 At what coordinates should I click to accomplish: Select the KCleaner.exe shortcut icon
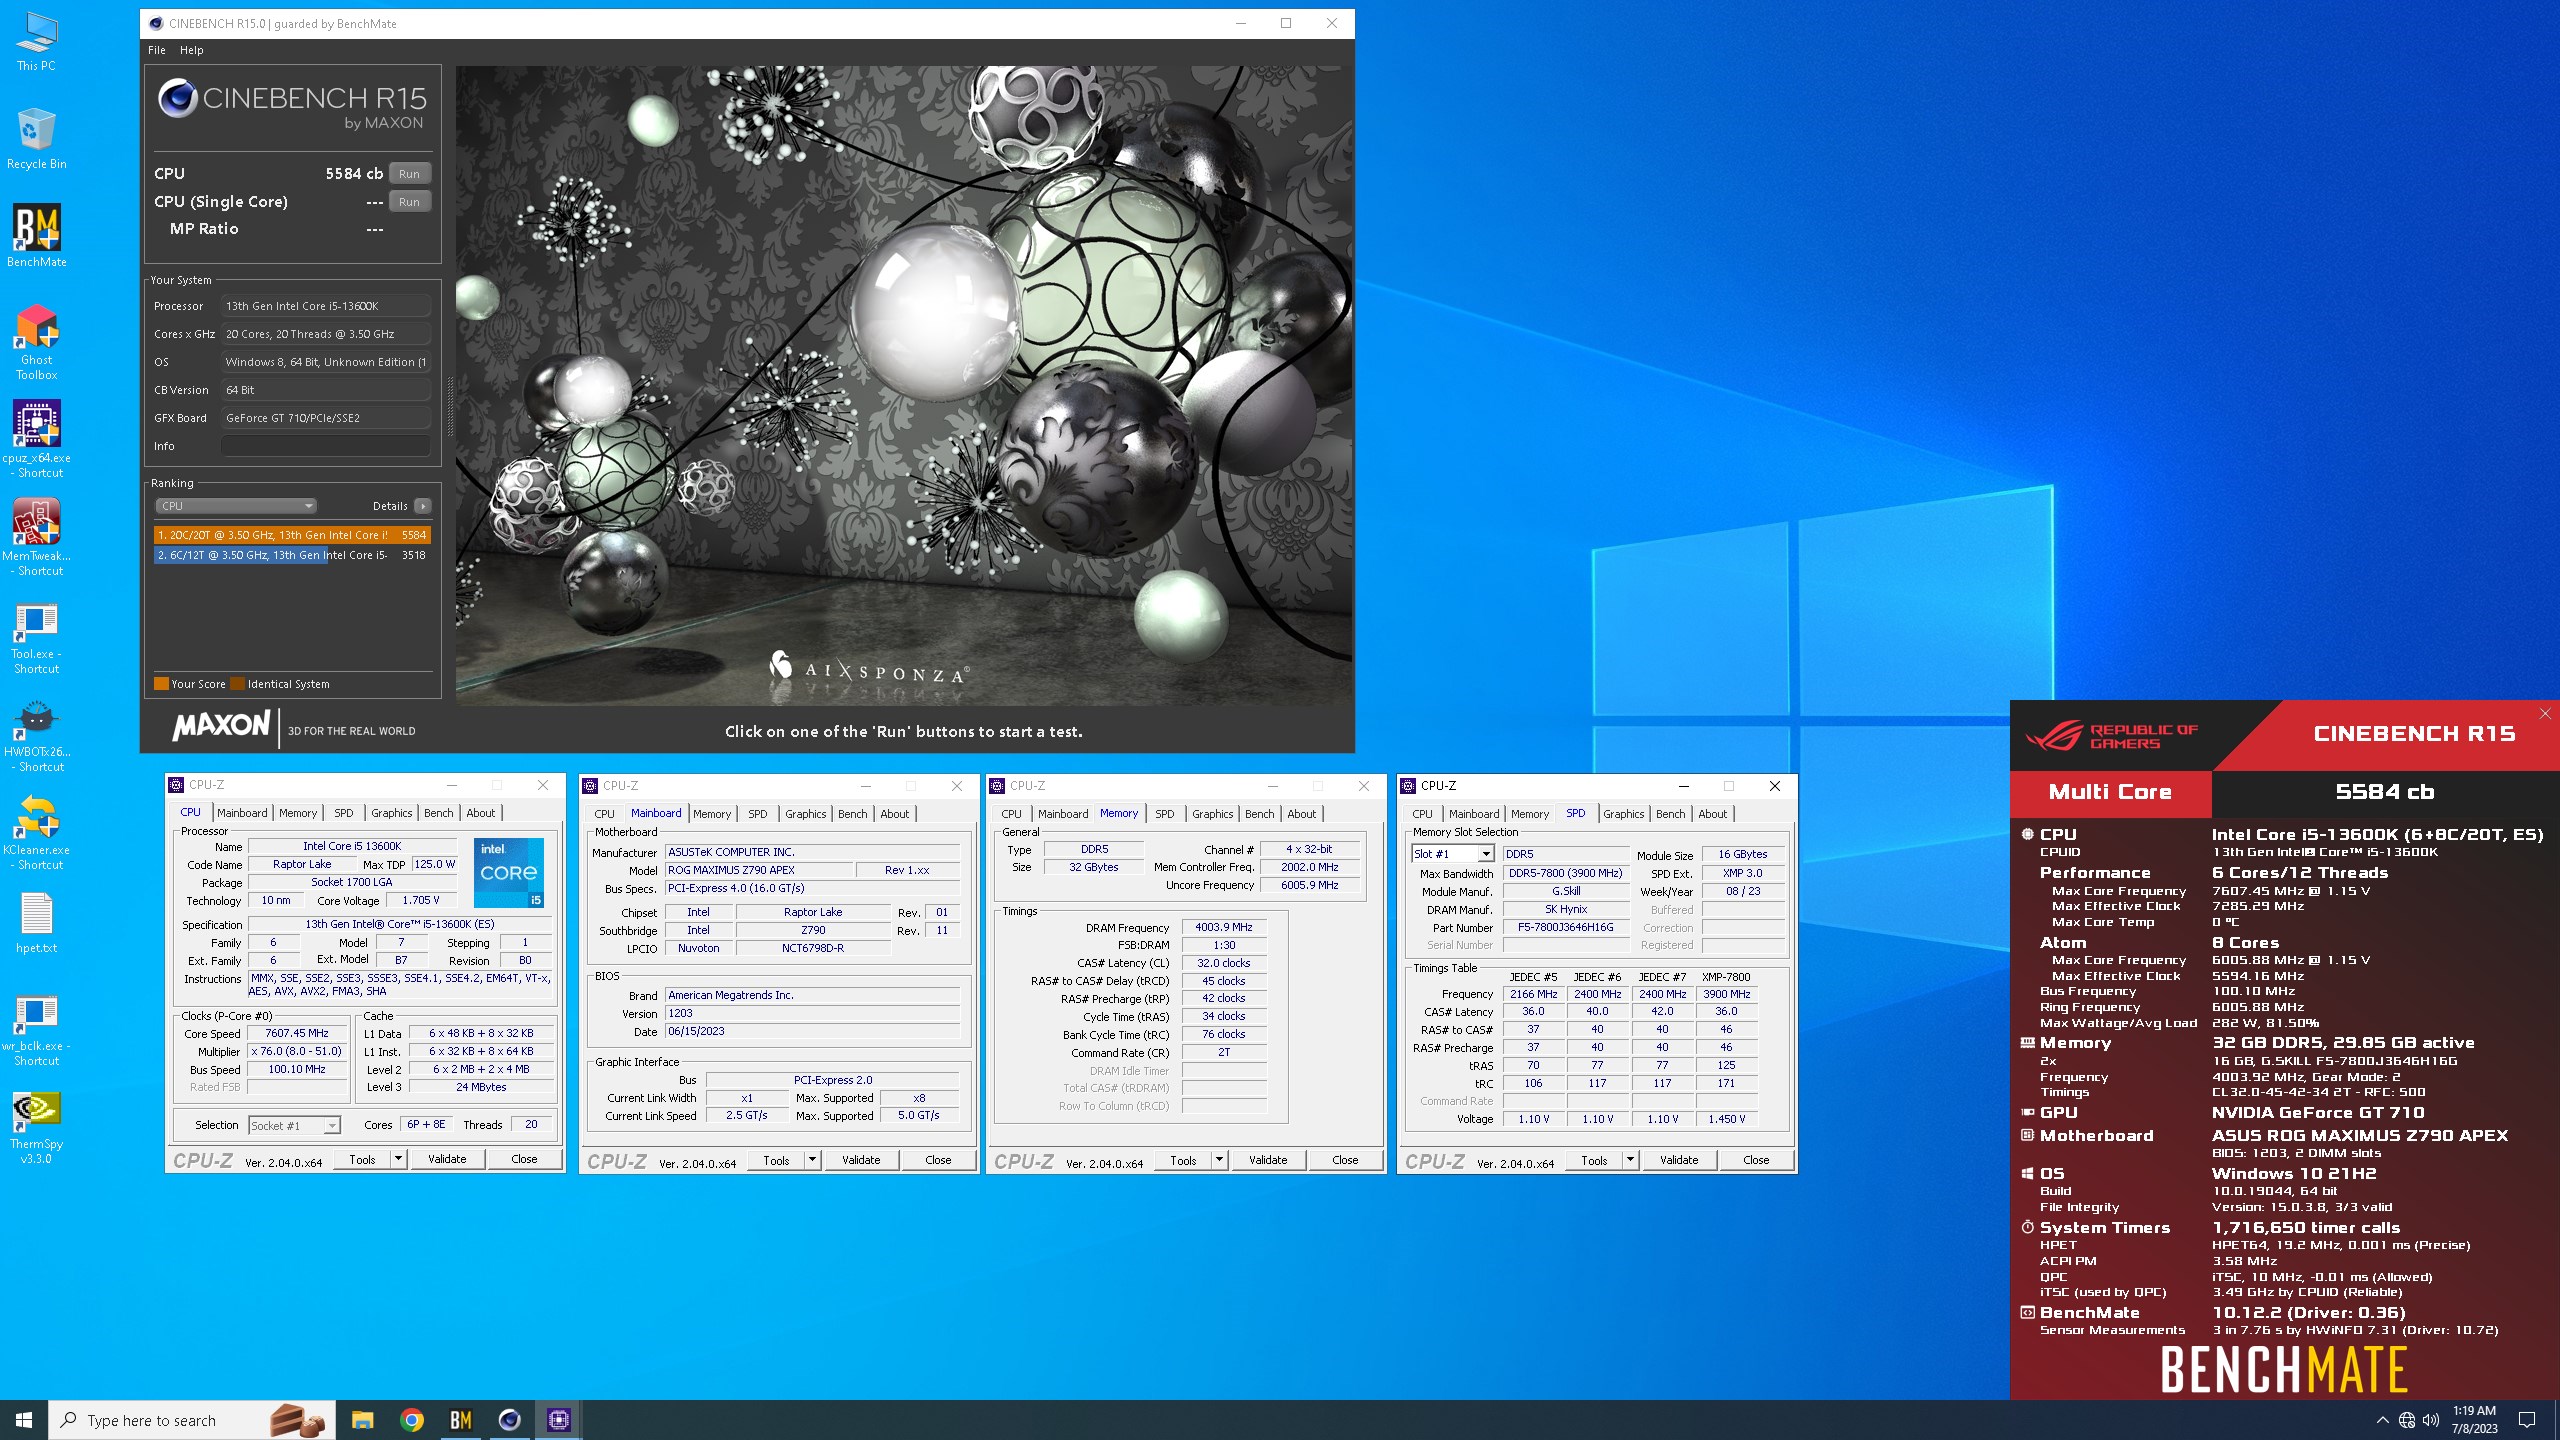pos(36,832)
